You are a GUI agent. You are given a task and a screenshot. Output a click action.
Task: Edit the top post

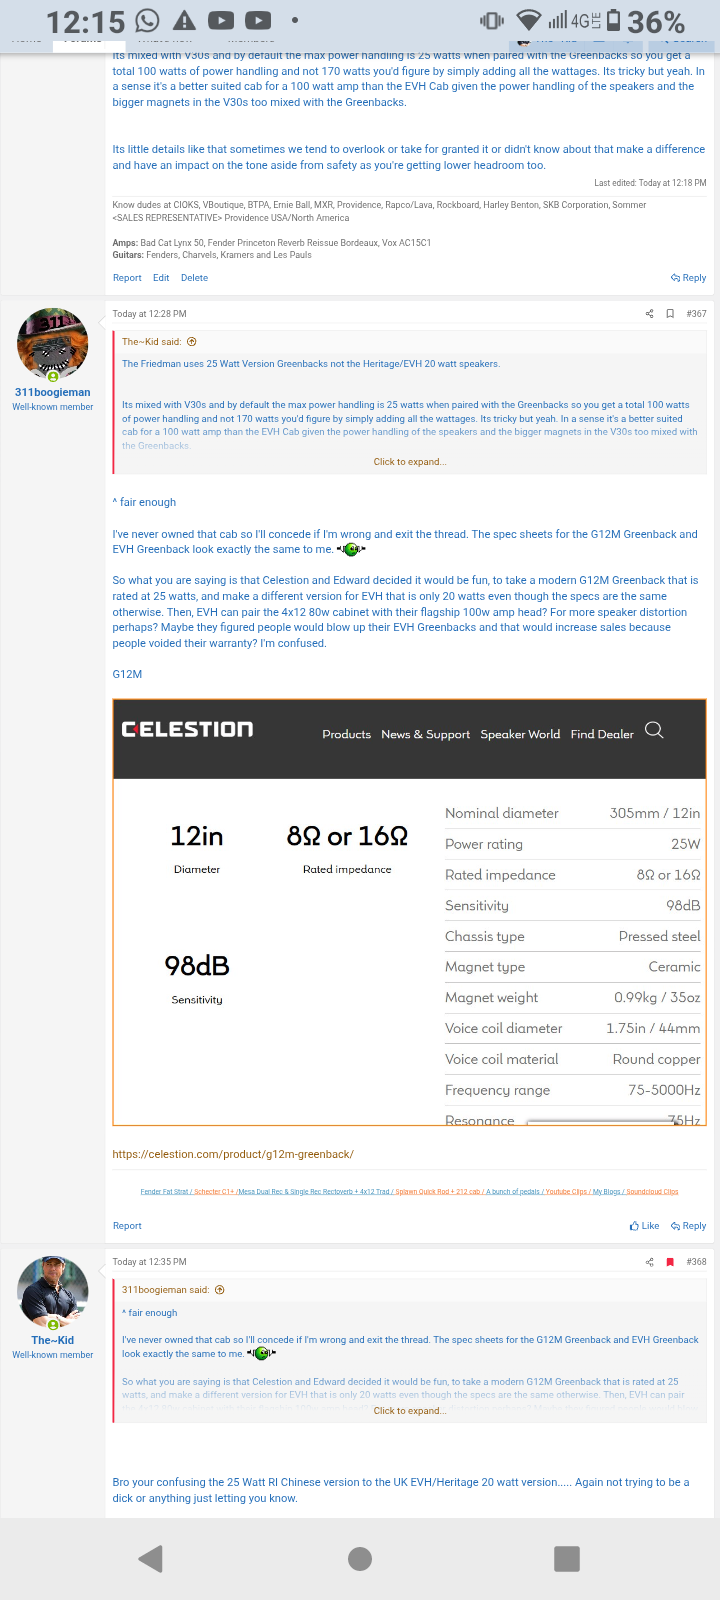click(161, 278)
